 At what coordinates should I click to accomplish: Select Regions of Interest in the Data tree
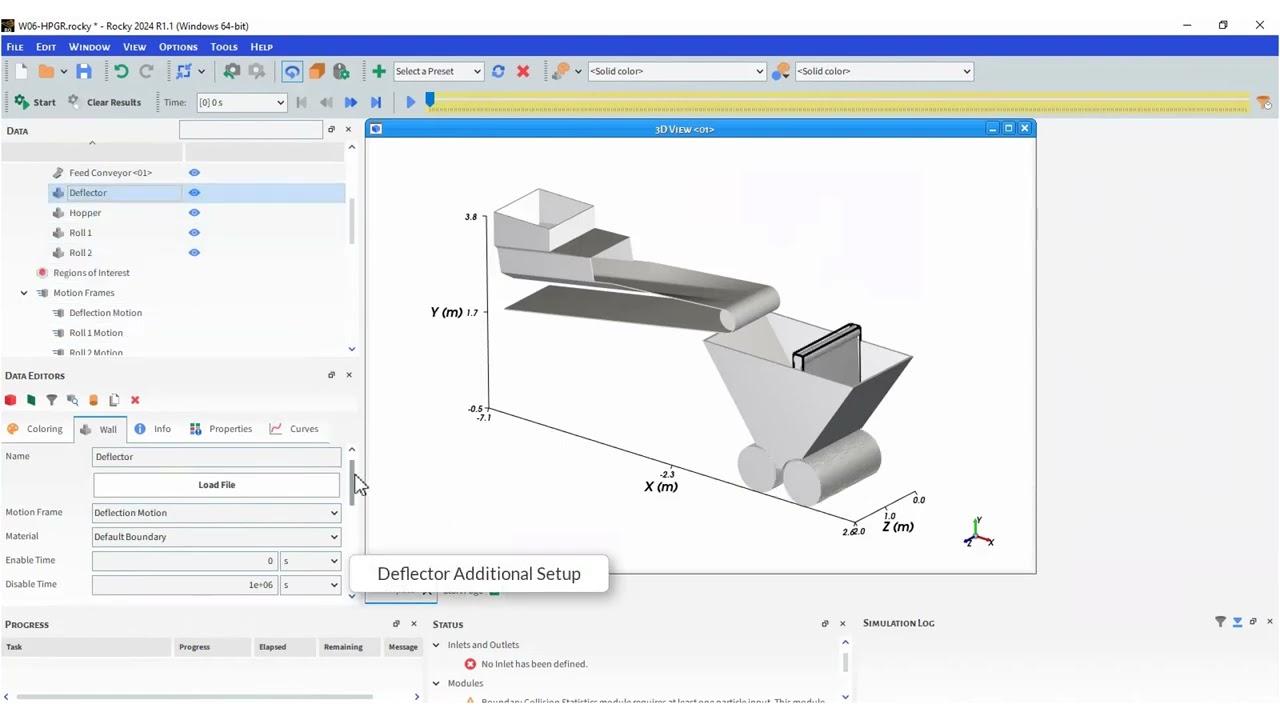point(91,273)
